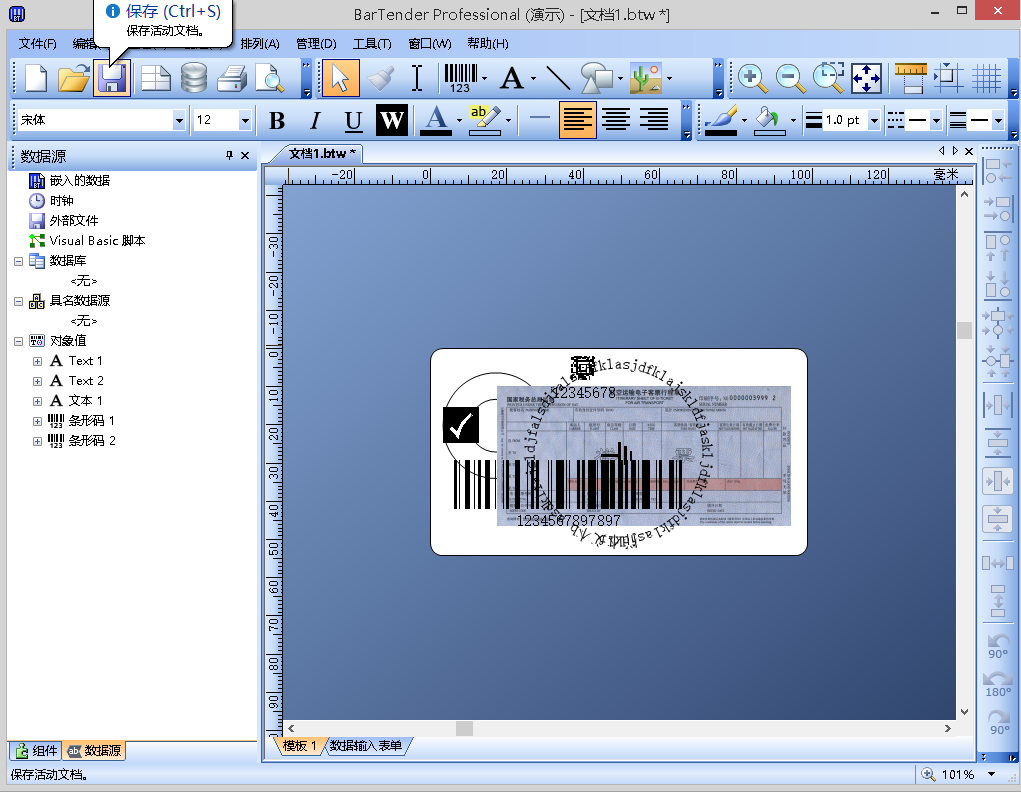Open the line thickness 1.0 pt dropdown

click(874, 120)
